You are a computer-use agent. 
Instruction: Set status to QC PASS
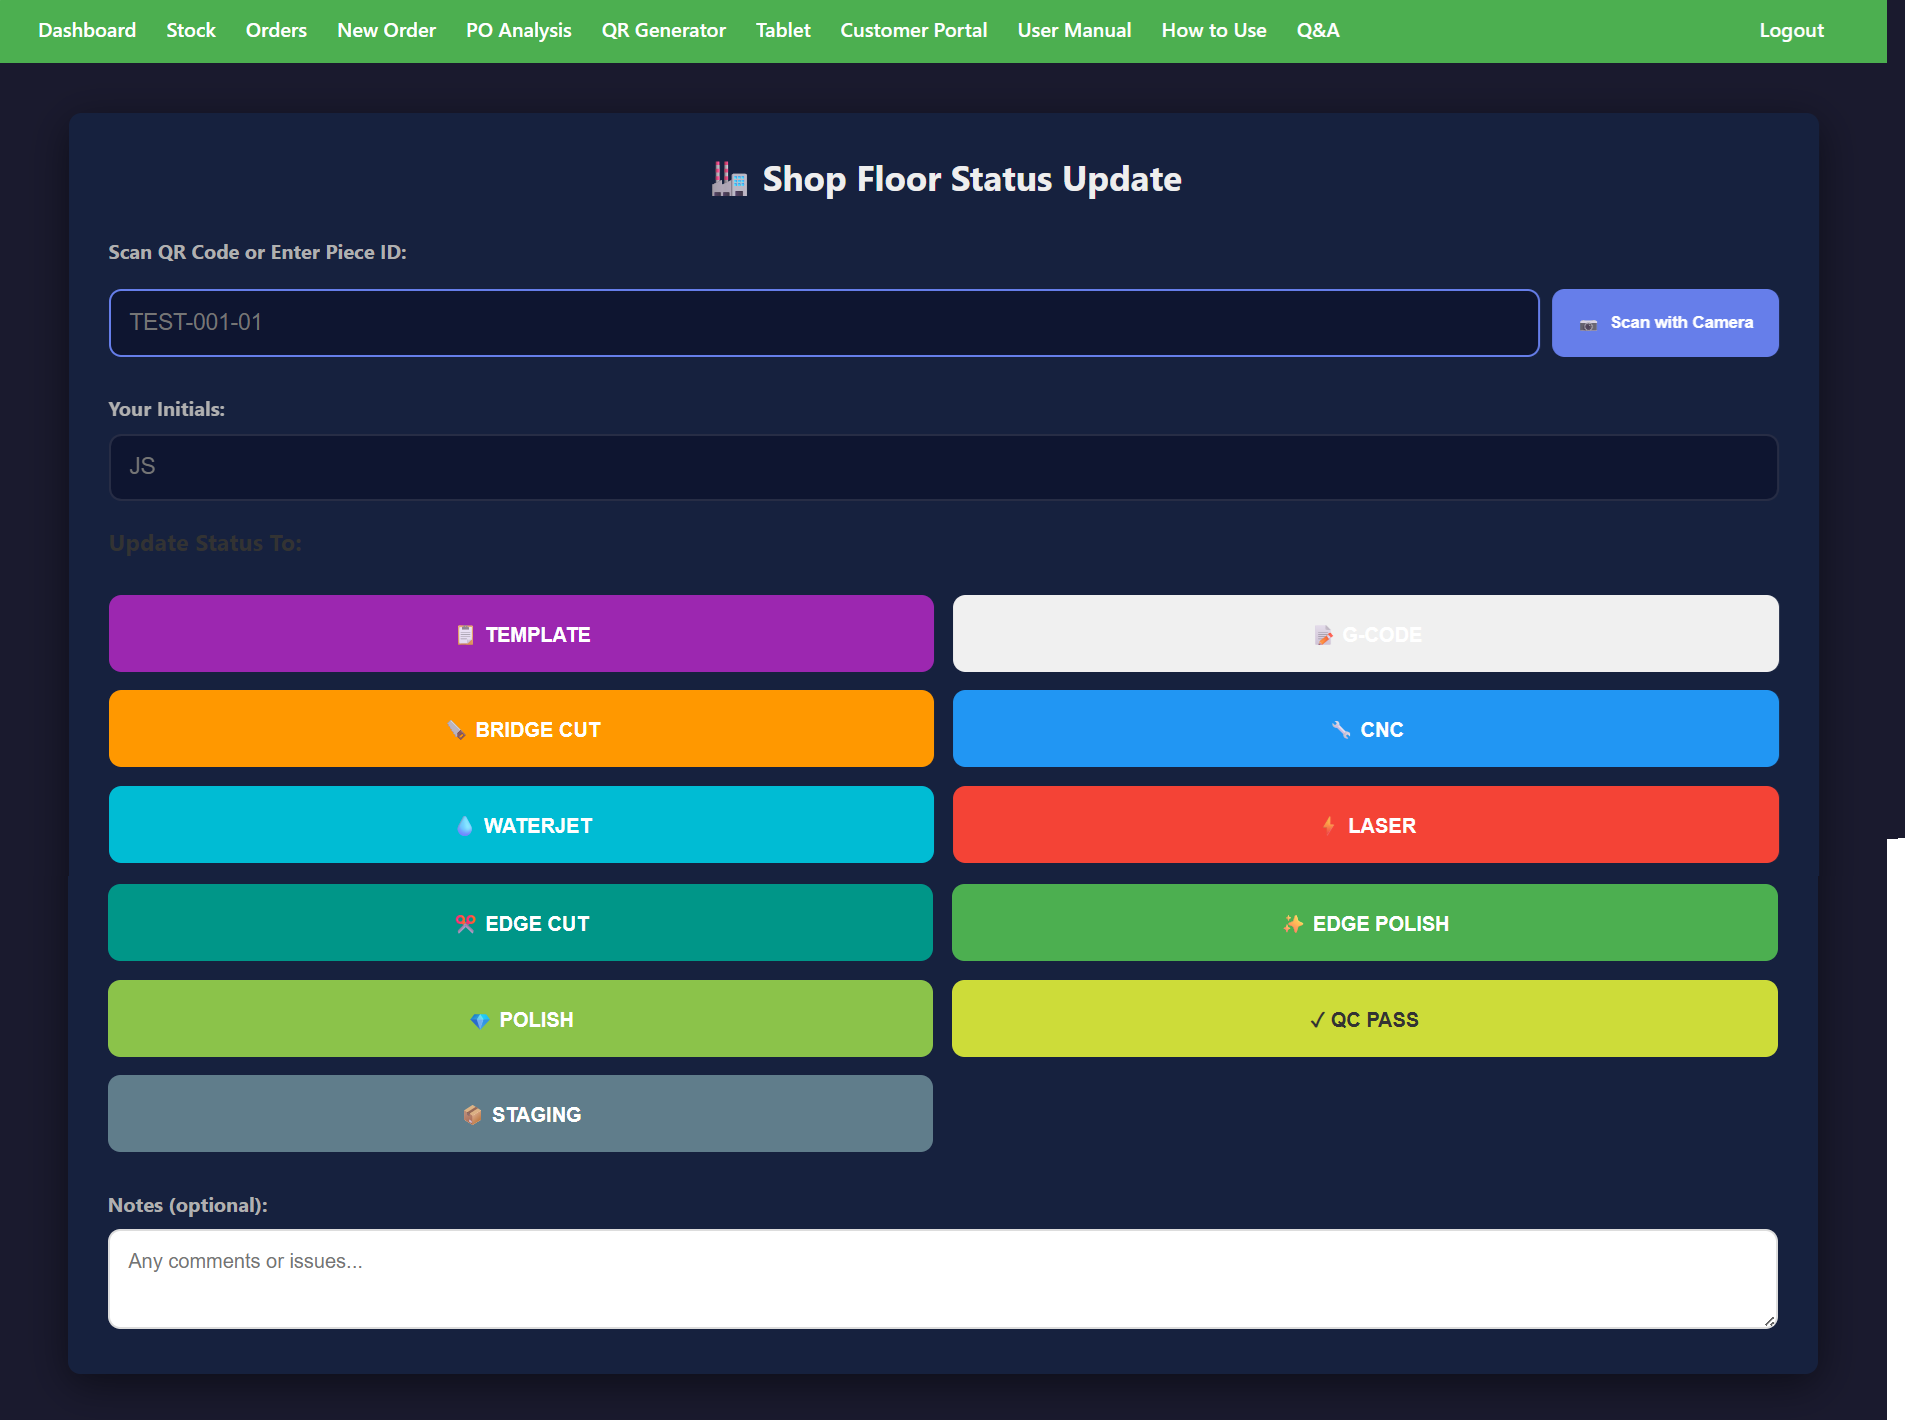[1364, 1019]
